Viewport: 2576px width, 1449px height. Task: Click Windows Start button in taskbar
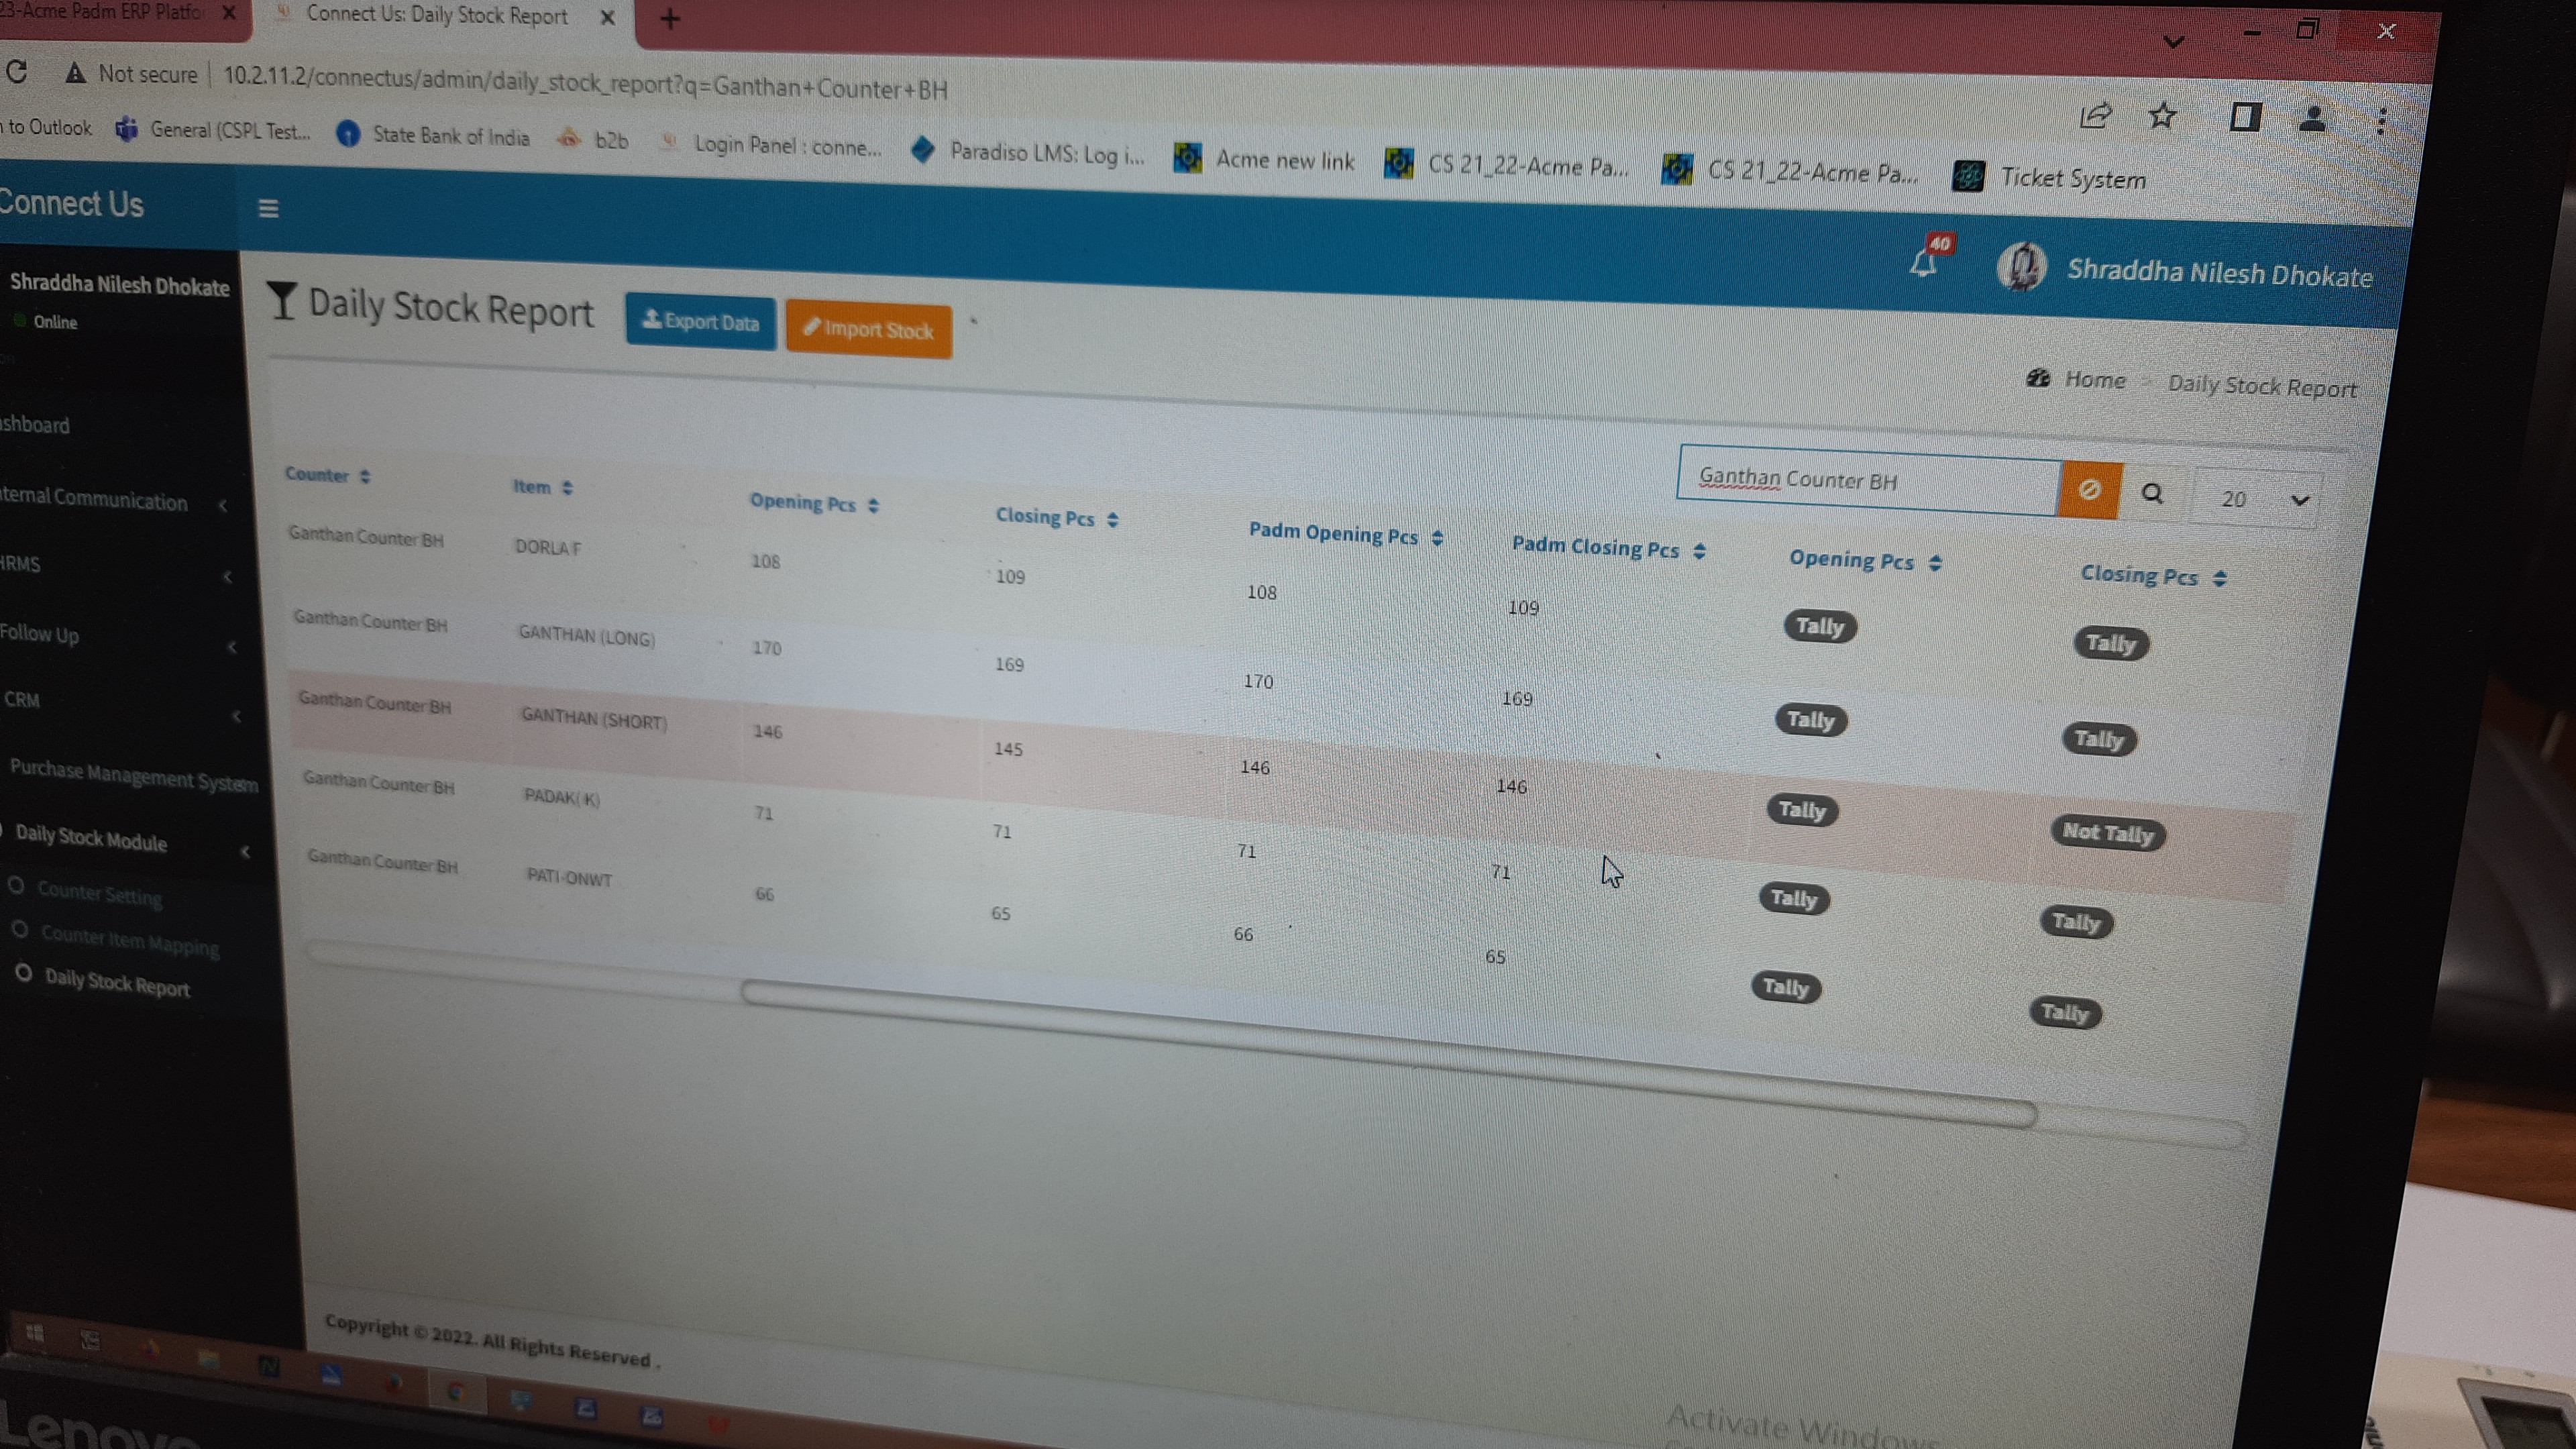pyautogui.click(x=35, y=1333)
